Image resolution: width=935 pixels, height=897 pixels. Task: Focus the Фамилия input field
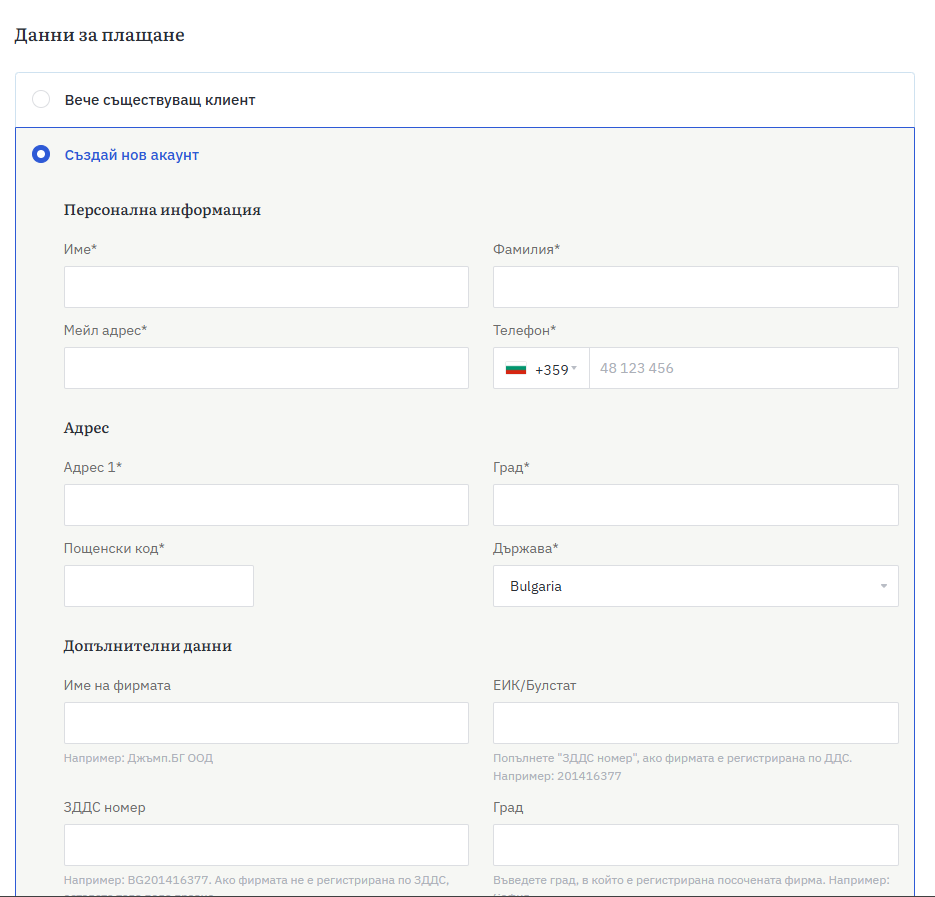pyautogui.click(x=695, y=287)
